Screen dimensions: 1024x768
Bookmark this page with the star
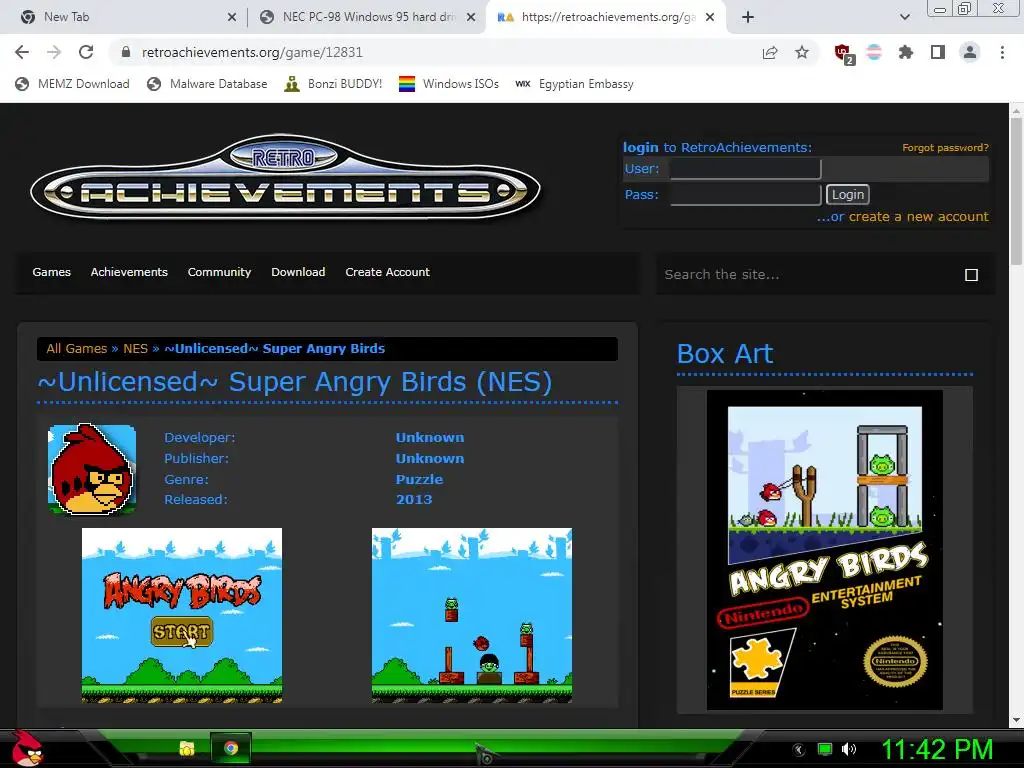tap(802, 52)
